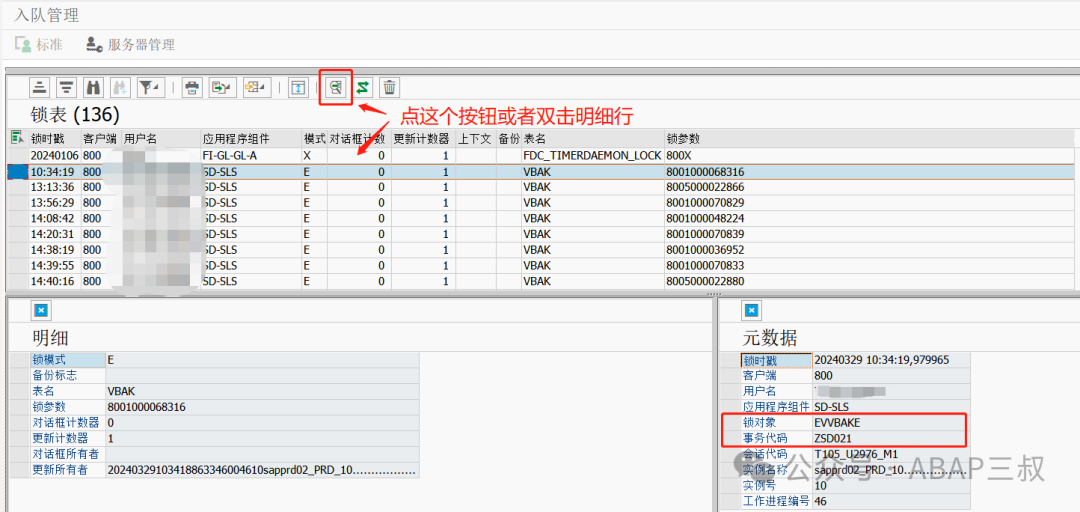Click the 更新计数器 column header
The height and width of the screenshot is (512, 1080).
pos(423,139)
